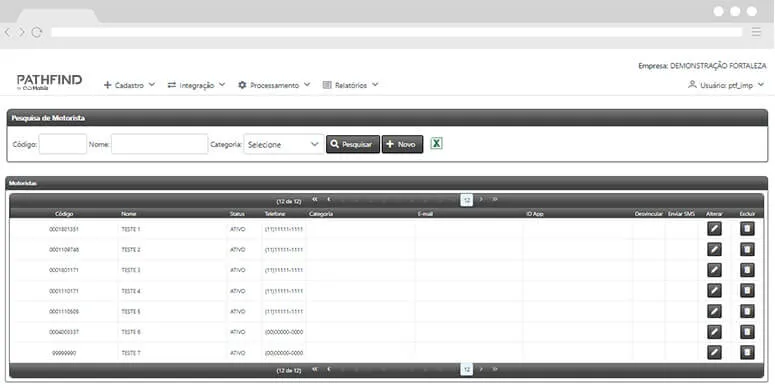Sort by the Código column header
The height and width of the screenshot is (390, 775).
(x=64, y=214)
